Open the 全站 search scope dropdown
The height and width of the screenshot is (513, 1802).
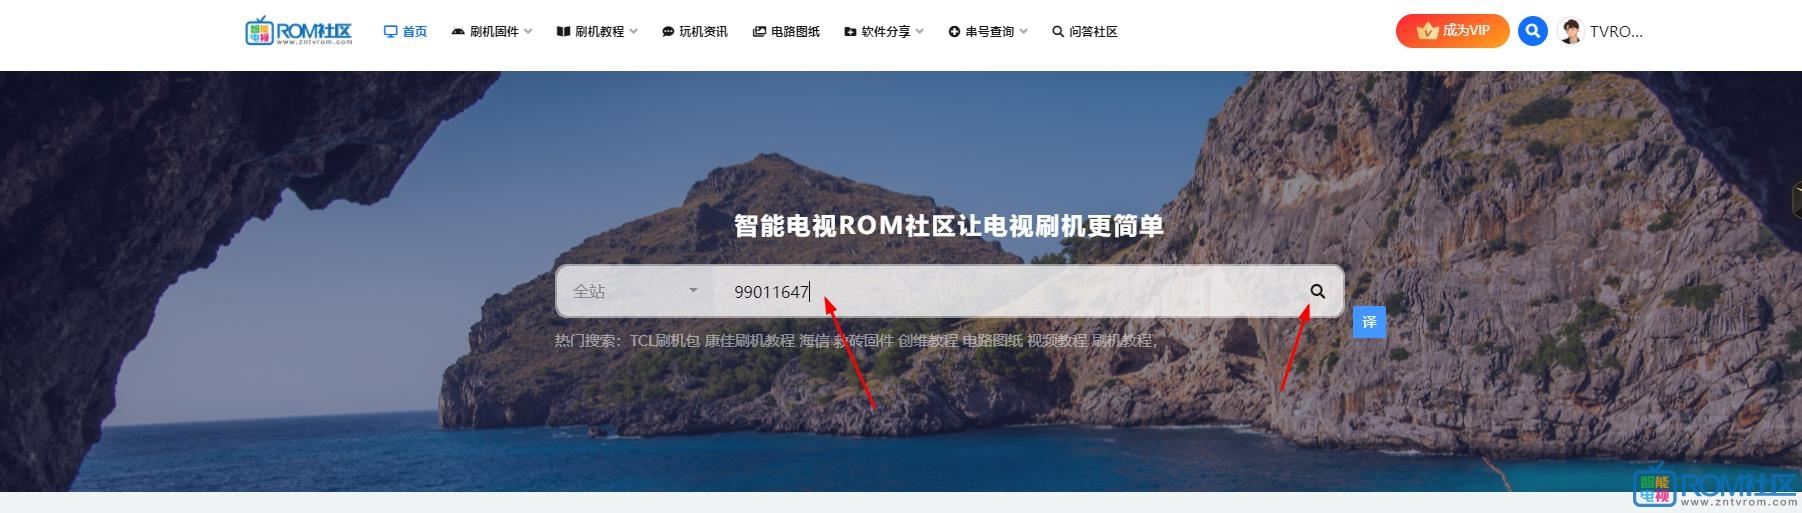pos(635,291)
